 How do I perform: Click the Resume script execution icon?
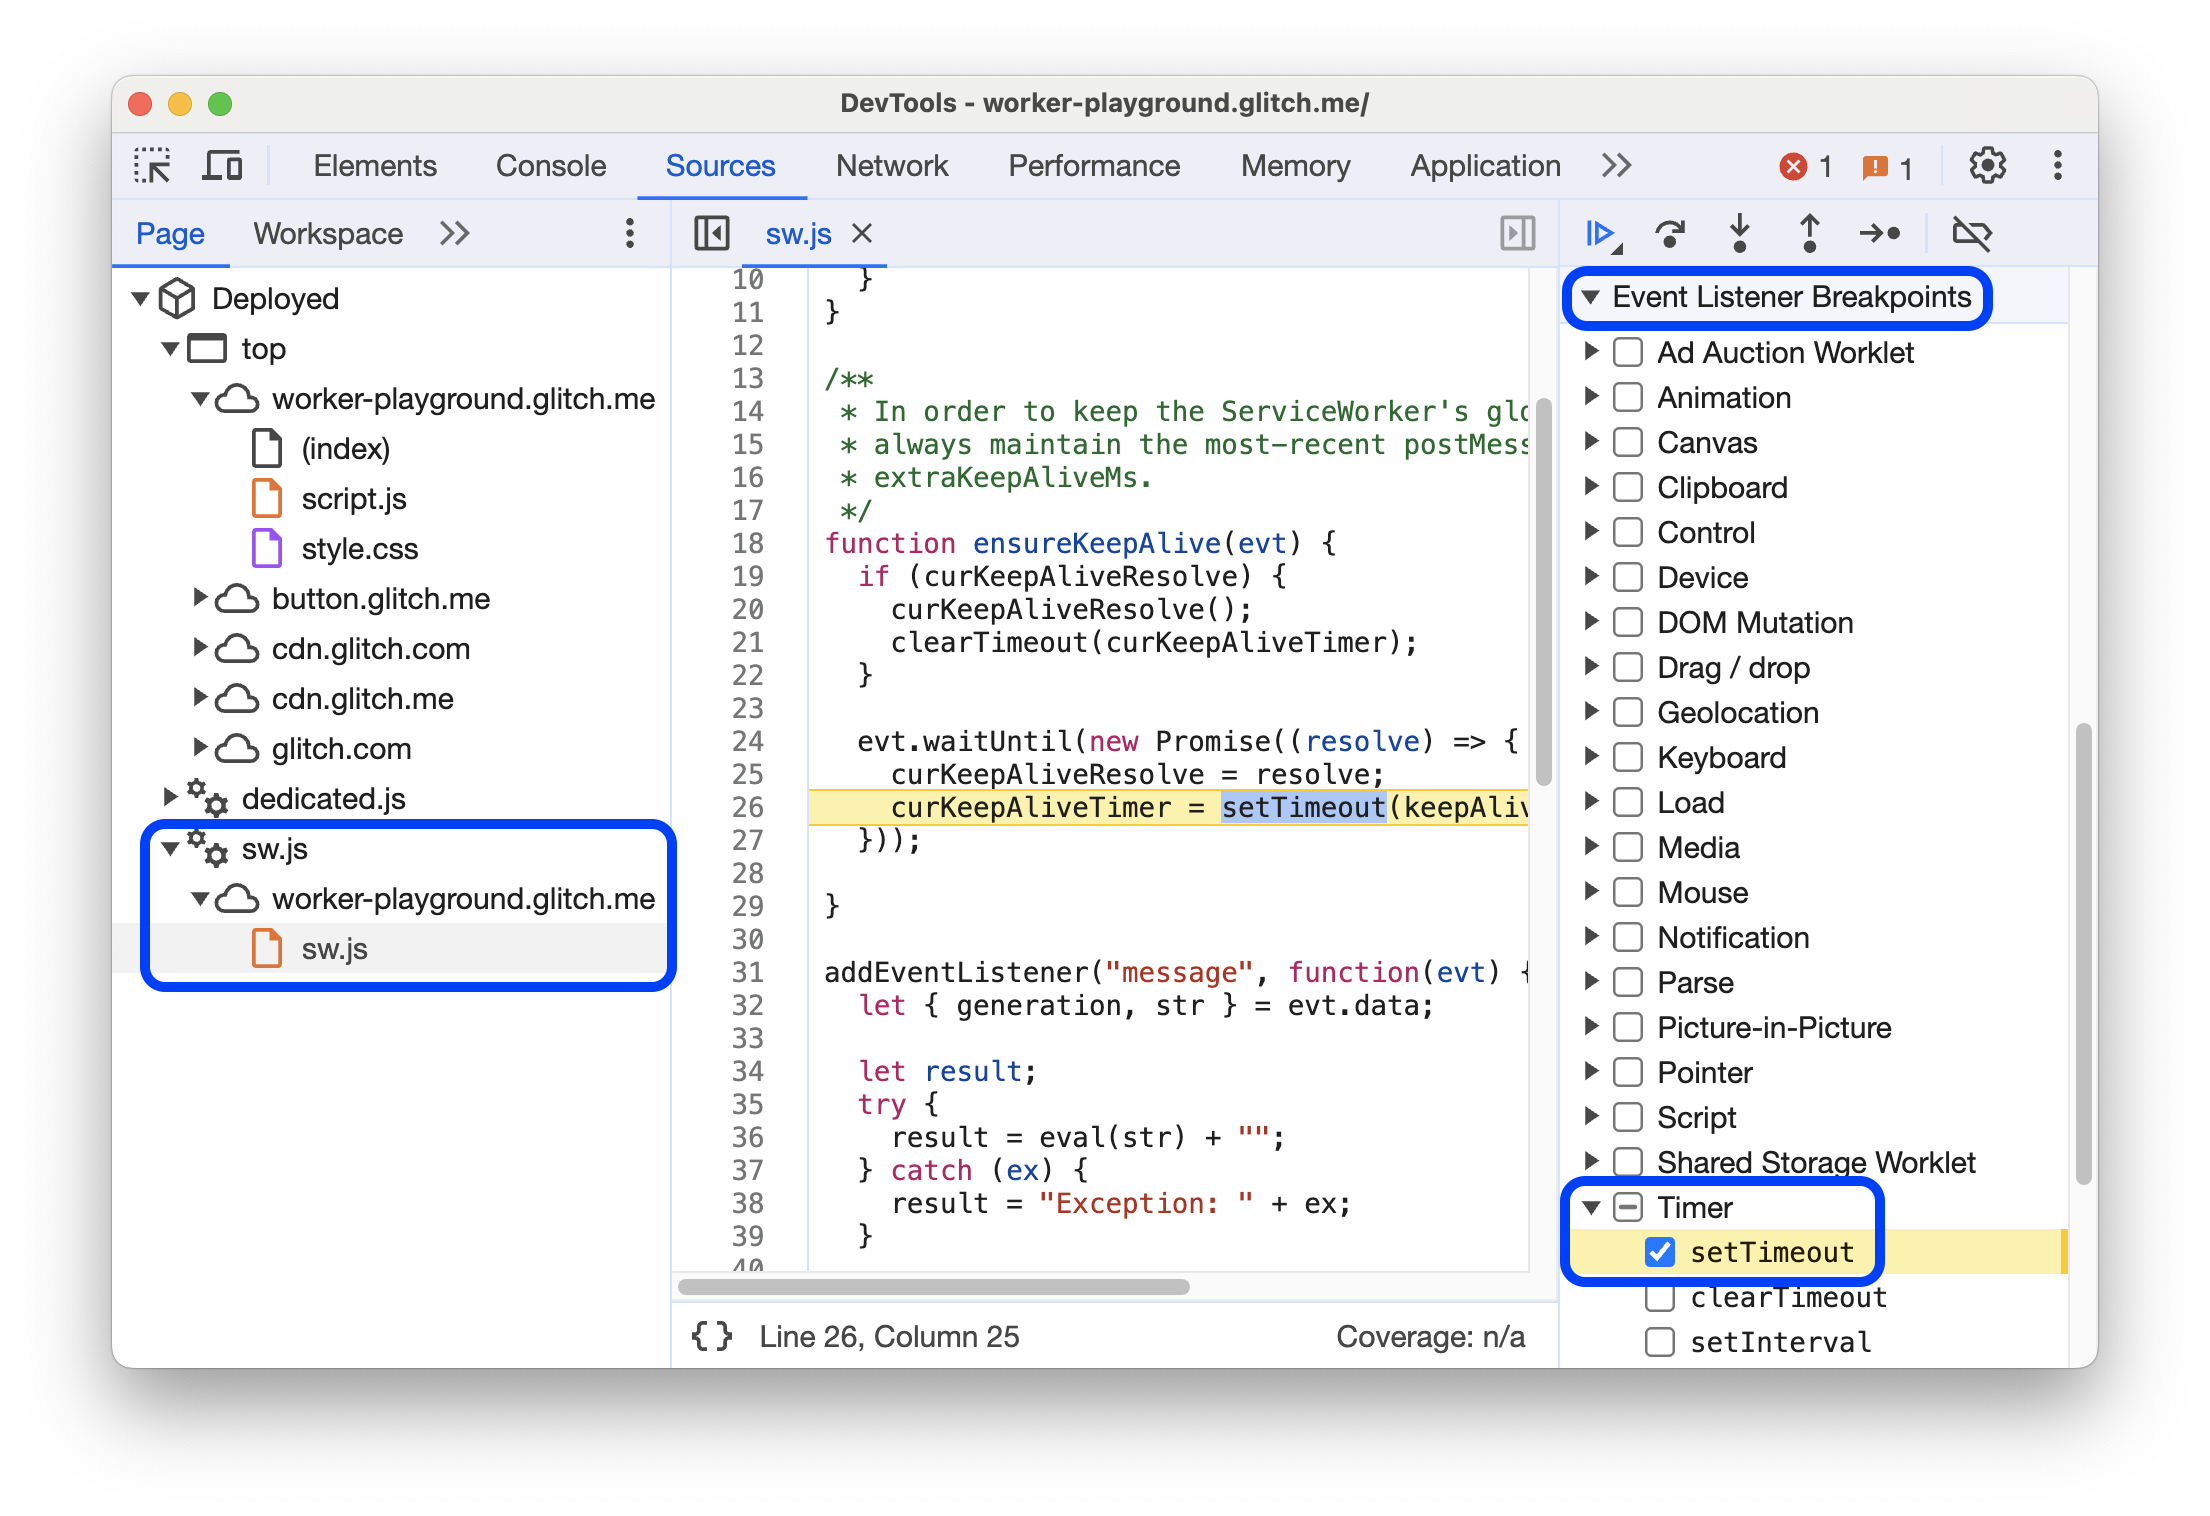(x=1599, y=233)
